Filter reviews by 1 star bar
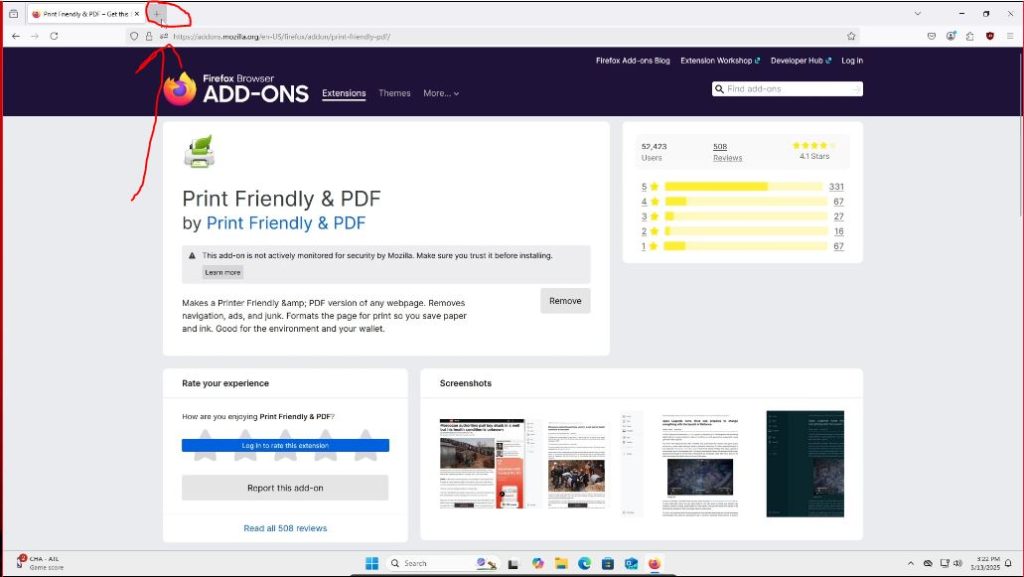1024x577 pixels. pyautogui.click(x=745, y=246)
